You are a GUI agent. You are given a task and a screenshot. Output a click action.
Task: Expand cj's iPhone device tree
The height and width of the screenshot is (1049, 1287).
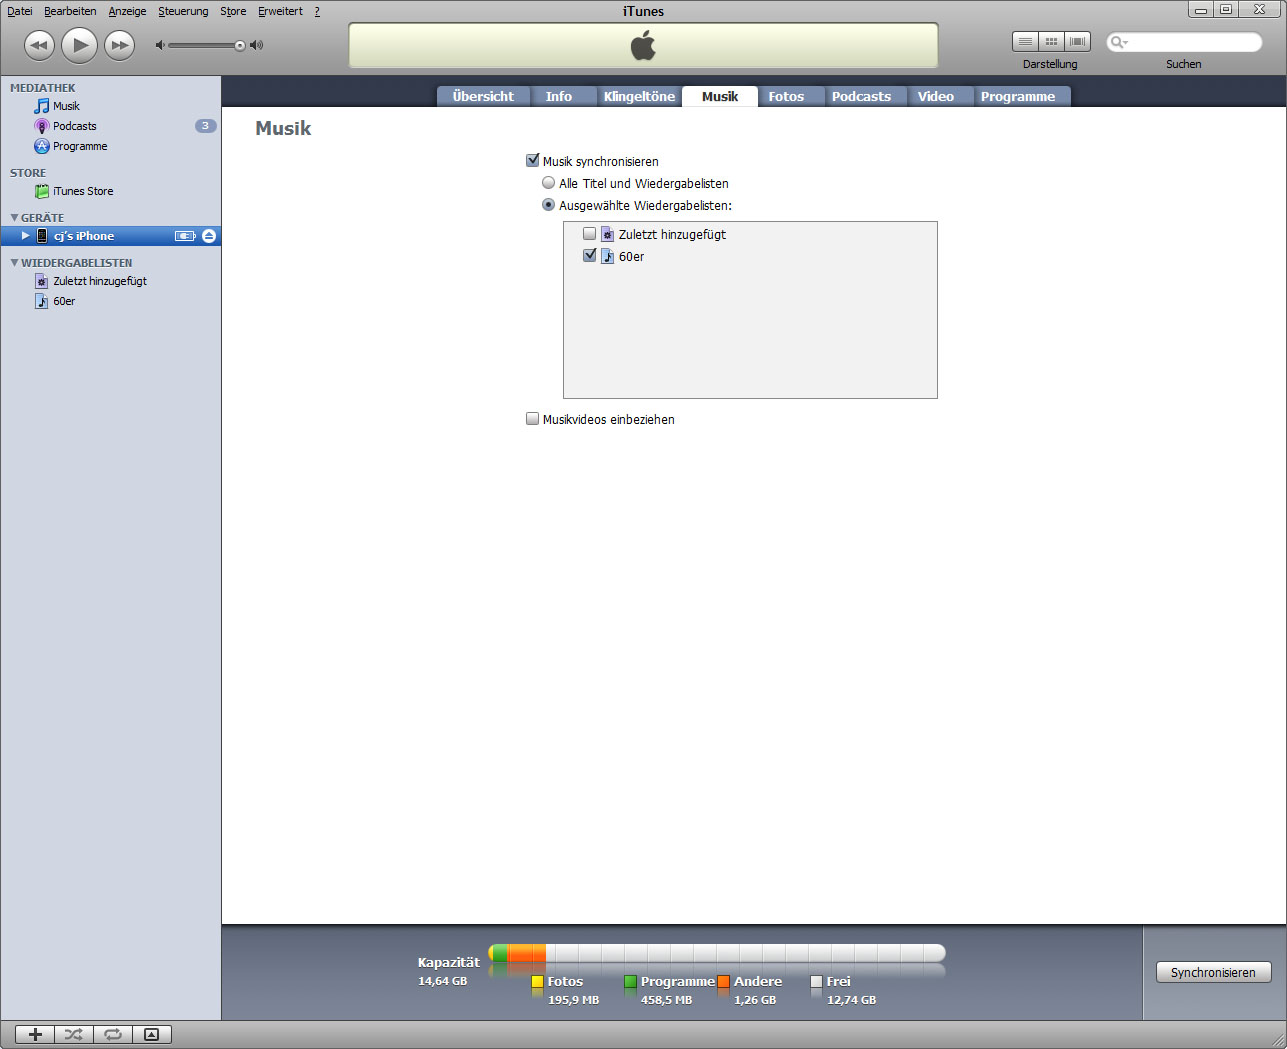[x=26, y=236]
